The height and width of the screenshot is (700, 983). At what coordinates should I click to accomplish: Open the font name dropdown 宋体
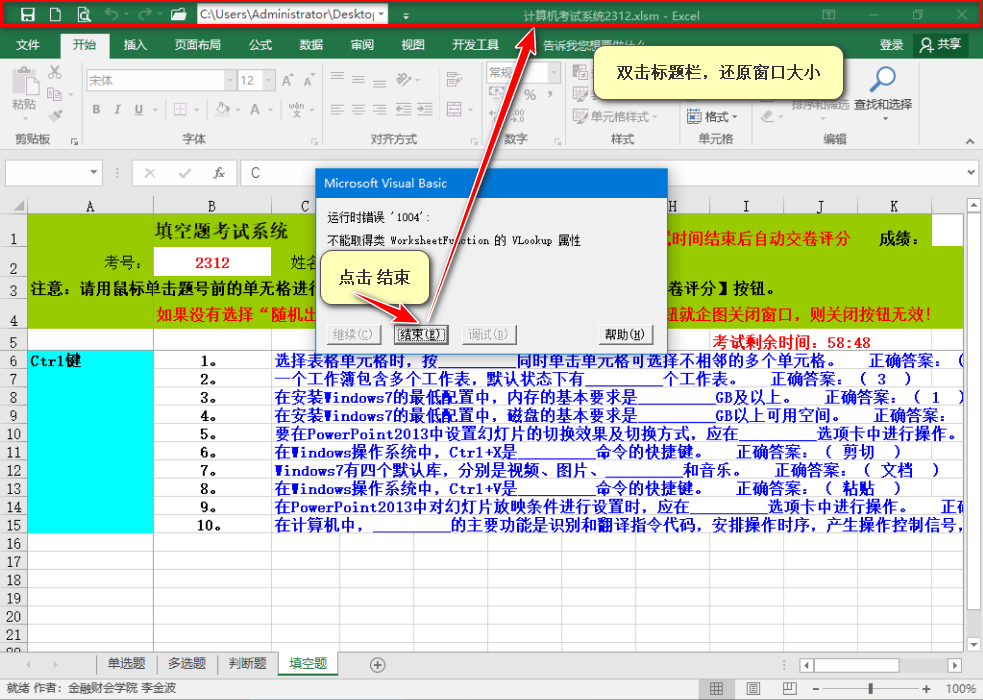pyautogui.click(x=229, y=80)
